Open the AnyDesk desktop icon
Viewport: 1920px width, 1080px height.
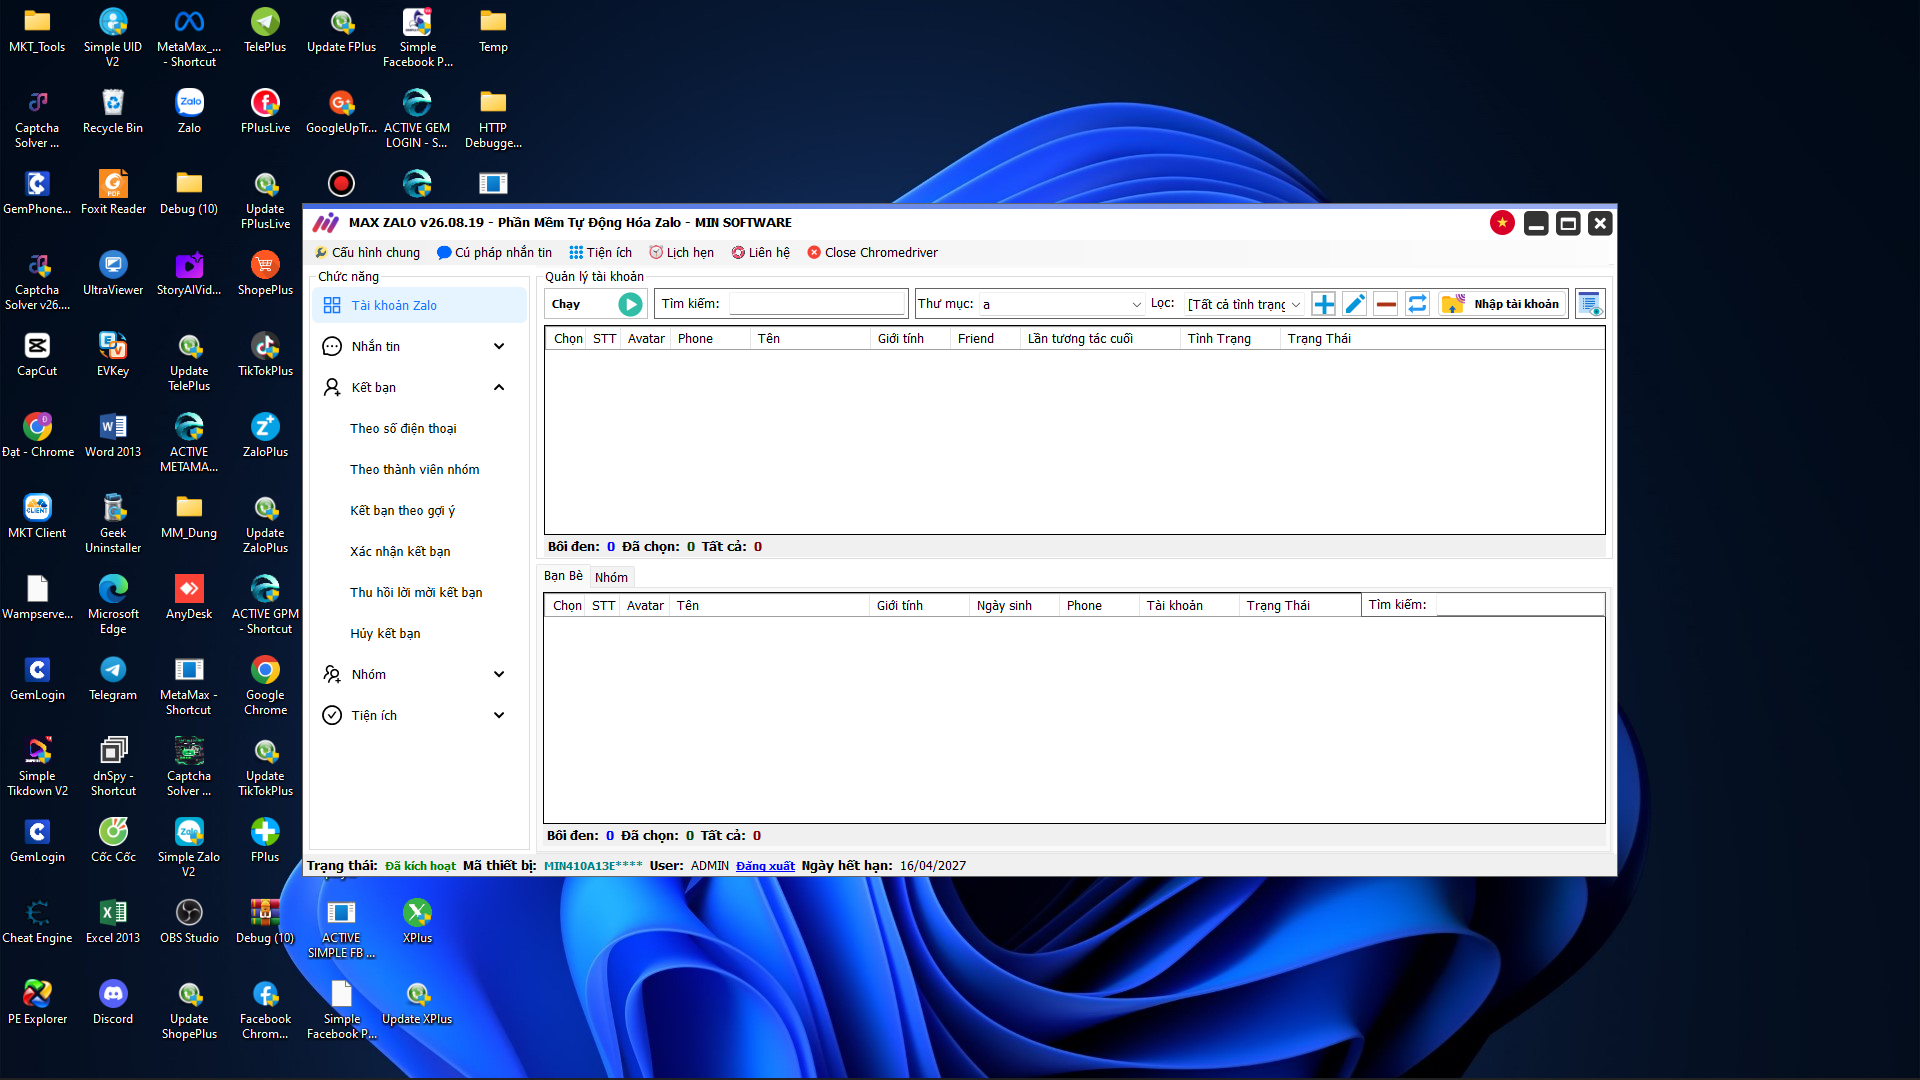pyautogui.click(x=189, y=597)
